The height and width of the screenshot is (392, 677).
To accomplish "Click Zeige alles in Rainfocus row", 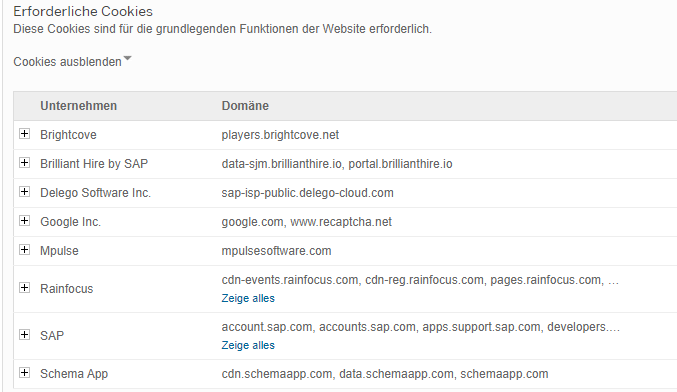I will pyautogui.click(x=248, y=298).
